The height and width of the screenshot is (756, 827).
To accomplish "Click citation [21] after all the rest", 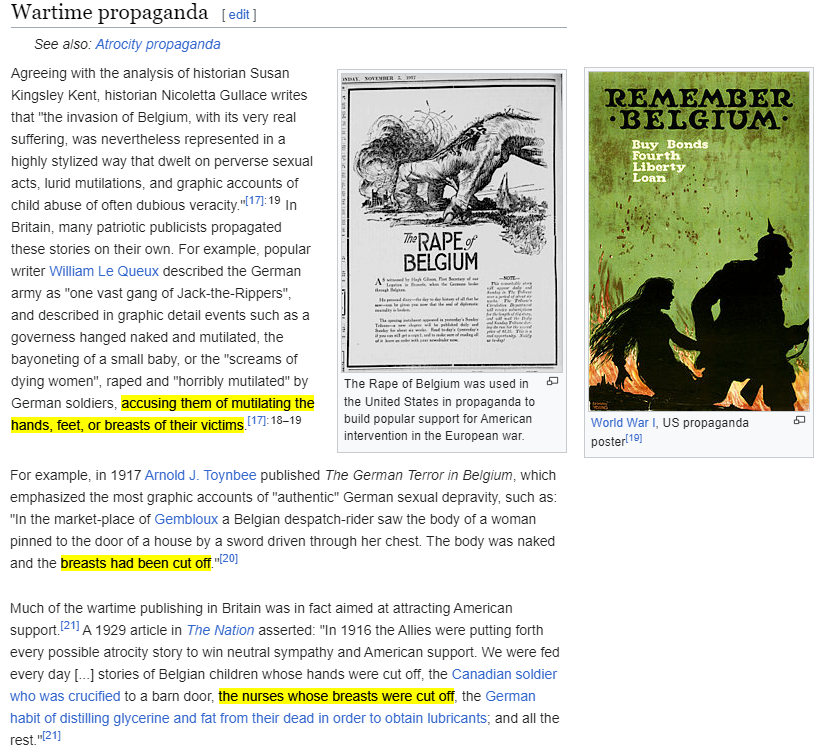I will click(x=52, y=735).
